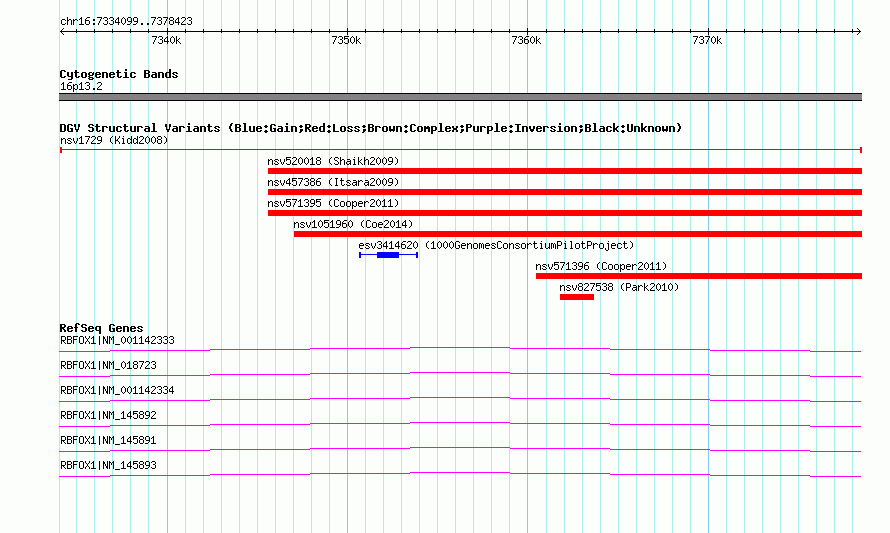Click the nsv1051960 (Coe2014) label
Screen dimensions: 890x533
(353, 224)
